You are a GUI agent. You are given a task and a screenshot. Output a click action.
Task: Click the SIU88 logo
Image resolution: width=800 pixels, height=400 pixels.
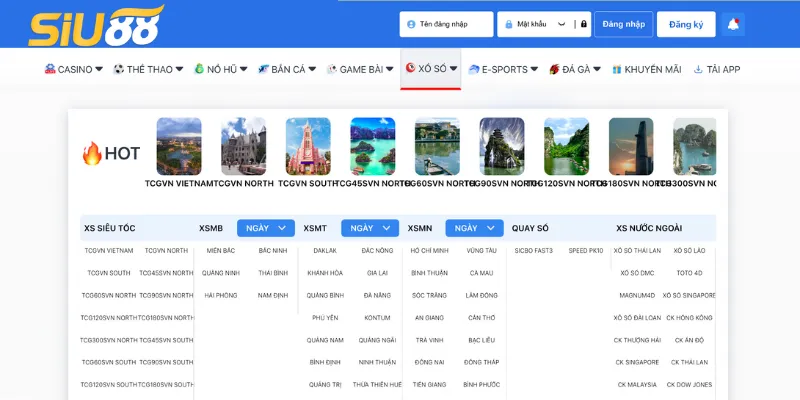click(x=96, y=26)
